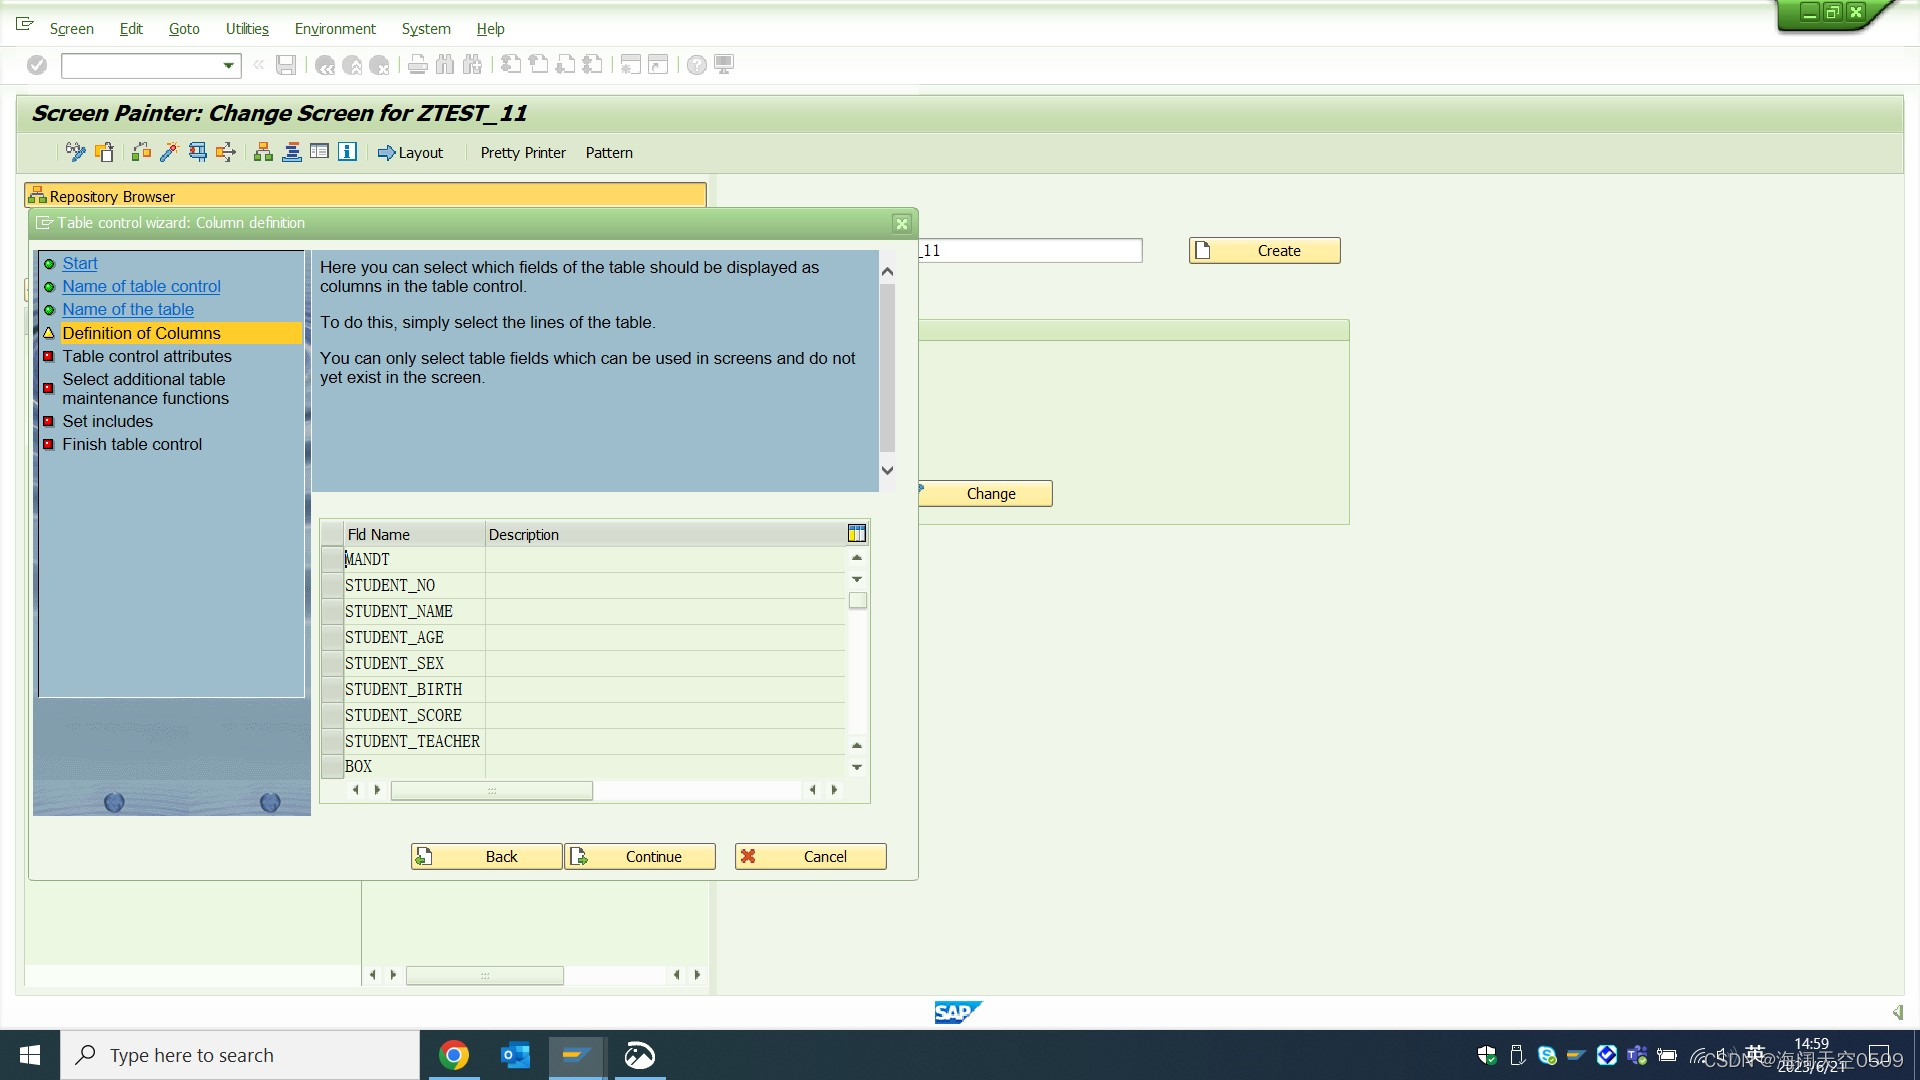Click the Save diskette icon
Viewport: 1920px width, 1080px height.
(286, 65)
